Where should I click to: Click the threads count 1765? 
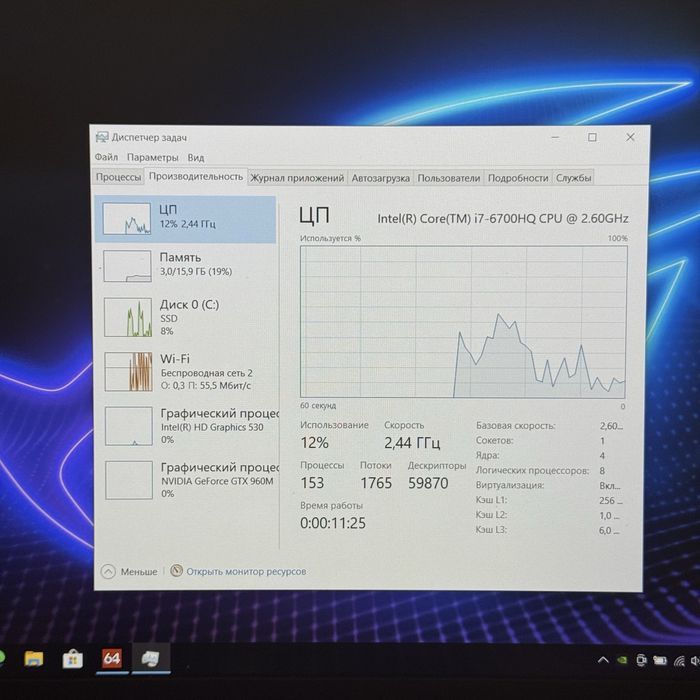[x=376, y=483]
